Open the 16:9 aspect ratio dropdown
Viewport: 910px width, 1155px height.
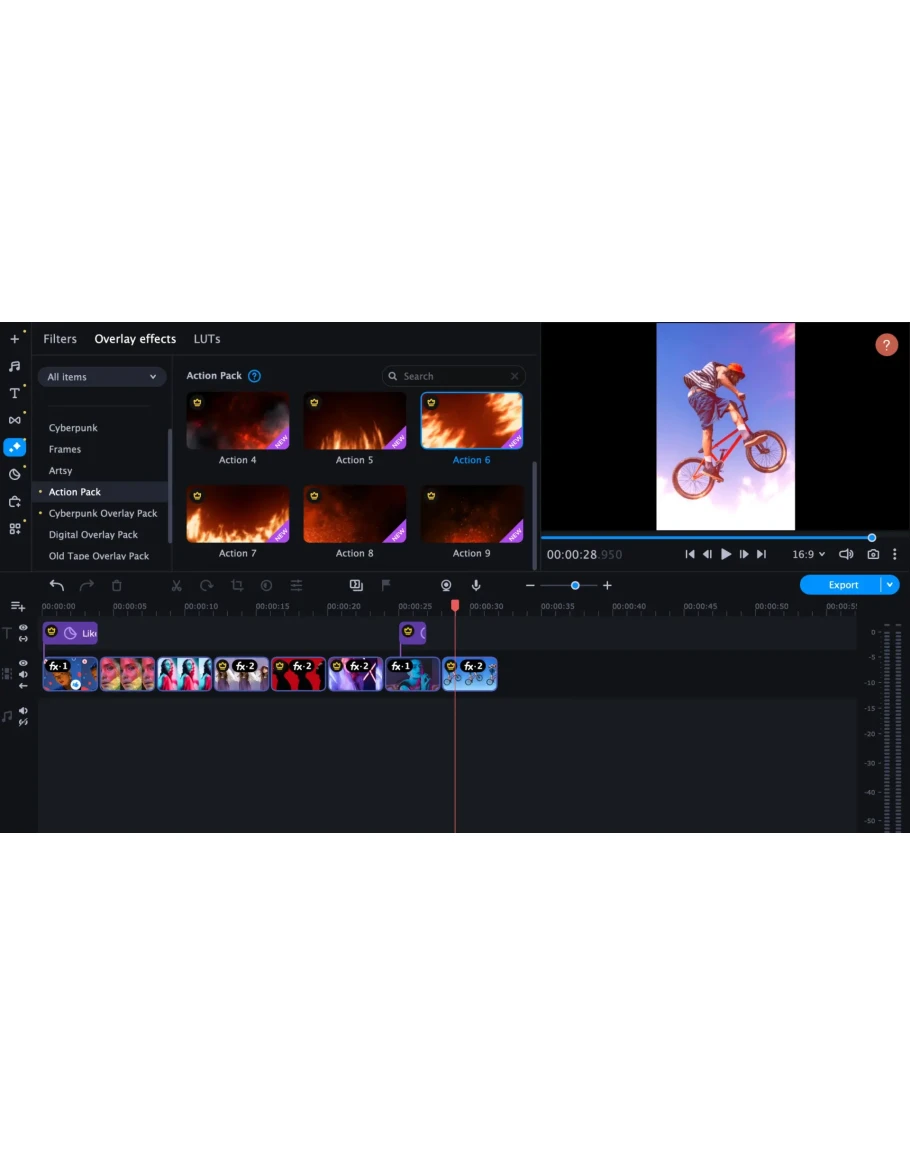(808, 554)
